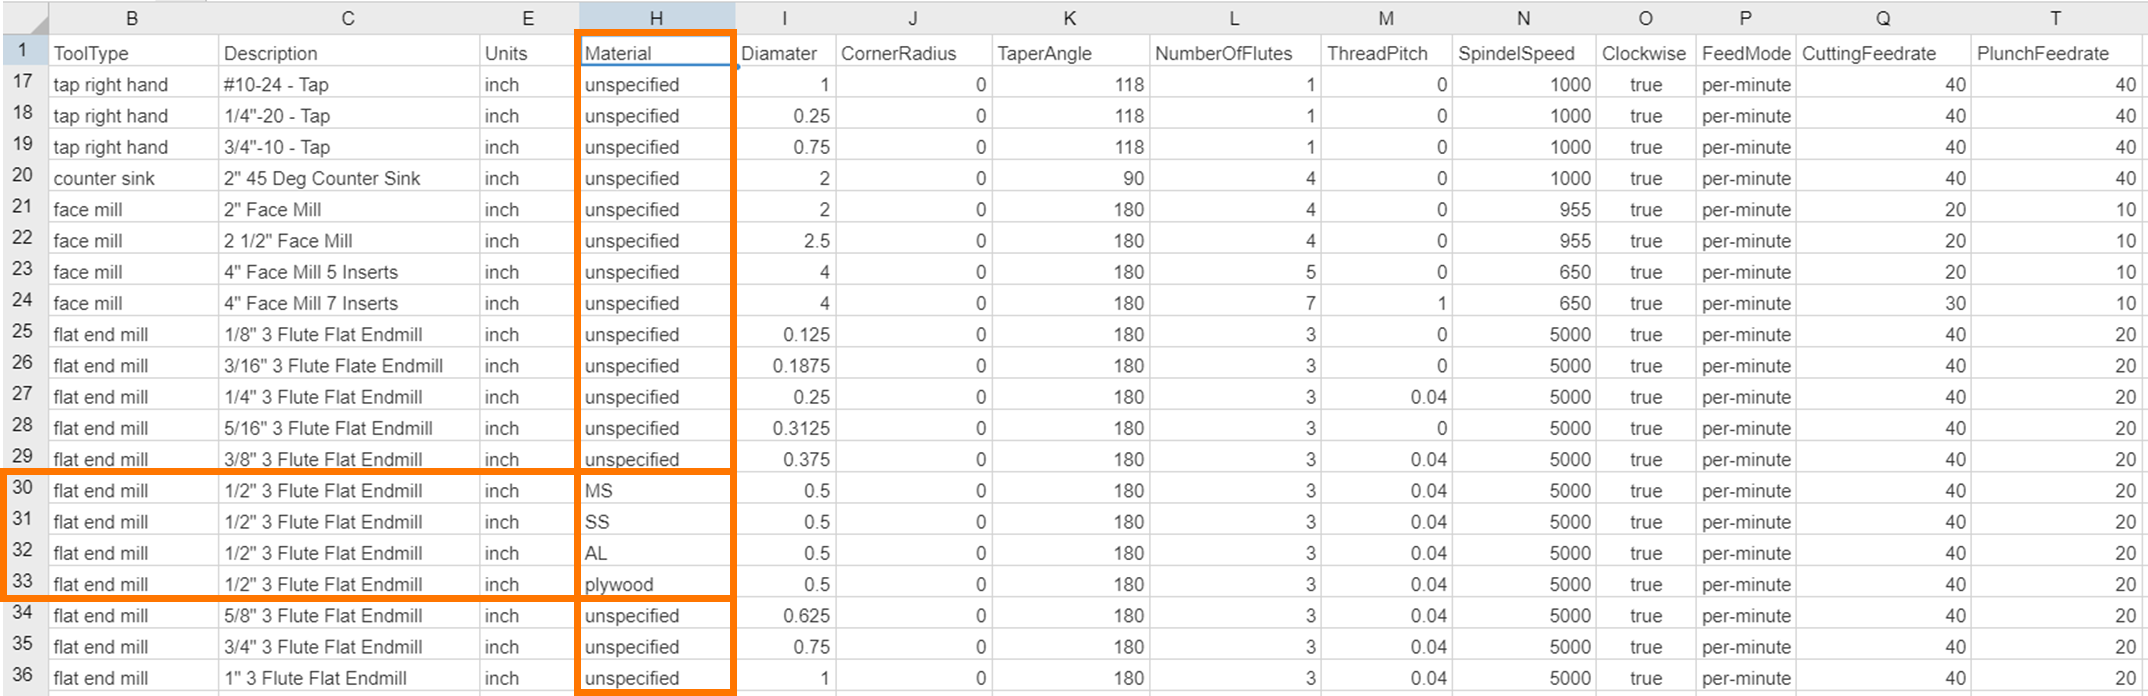Select the TaperAngle cell with value 90
Image resolution: width=2148 pixels, height=696 pixels.
[x=1069, y=178]
